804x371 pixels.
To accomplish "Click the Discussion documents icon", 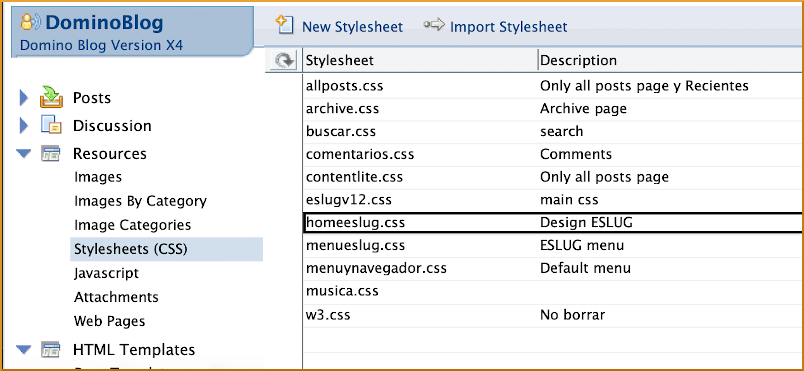I will [x=51, y=126].
